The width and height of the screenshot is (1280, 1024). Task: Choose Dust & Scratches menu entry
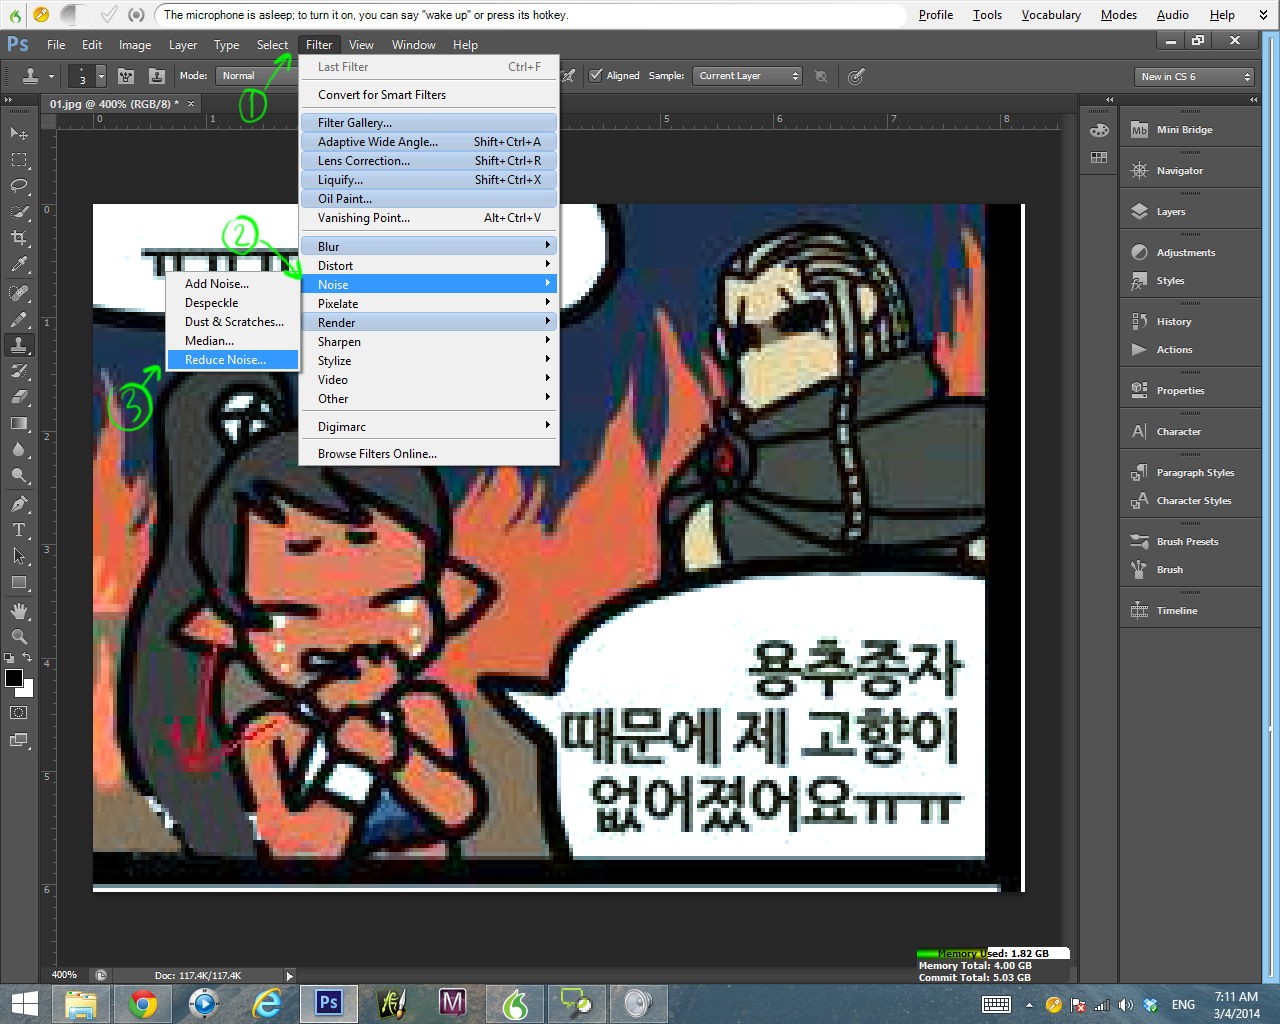pos(232,321)
